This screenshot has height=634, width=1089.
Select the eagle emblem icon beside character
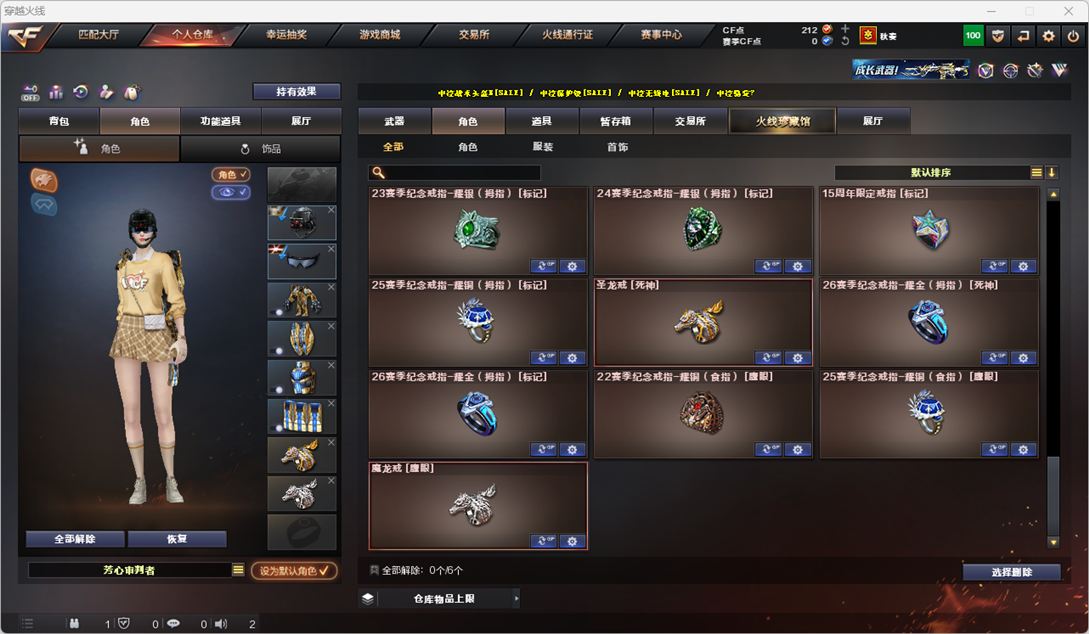point(44,181)
